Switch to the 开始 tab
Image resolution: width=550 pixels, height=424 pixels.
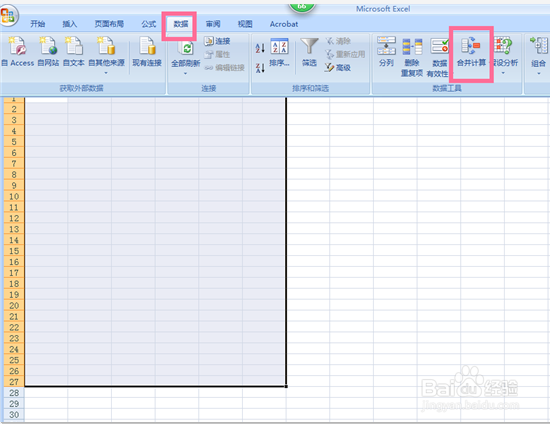click(x=37, y=24)
